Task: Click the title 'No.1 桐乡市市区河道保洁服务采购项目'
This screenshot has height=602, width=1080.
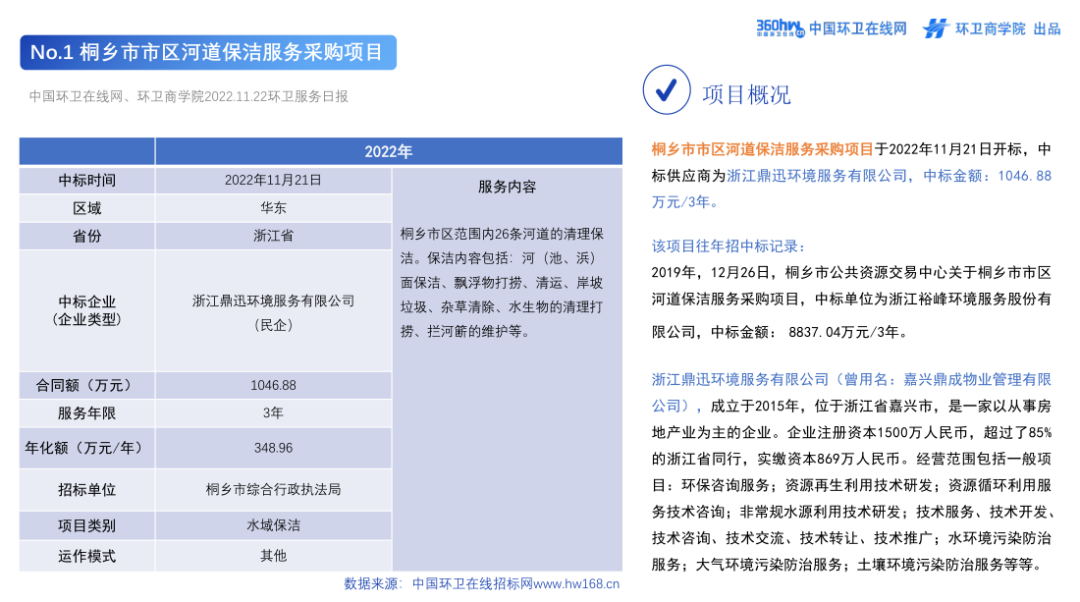Action: 207,52
